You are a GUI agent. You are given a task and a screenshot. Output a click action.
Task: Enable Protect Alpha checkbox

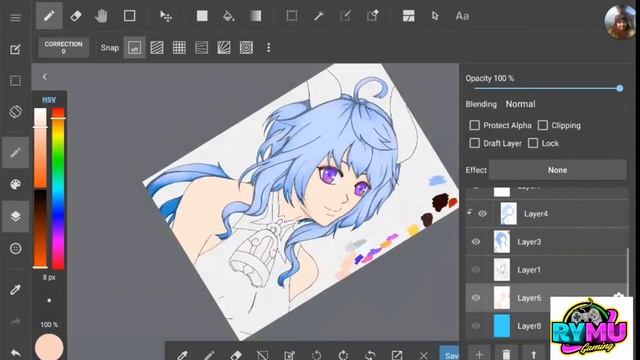(x=474, y=125)
